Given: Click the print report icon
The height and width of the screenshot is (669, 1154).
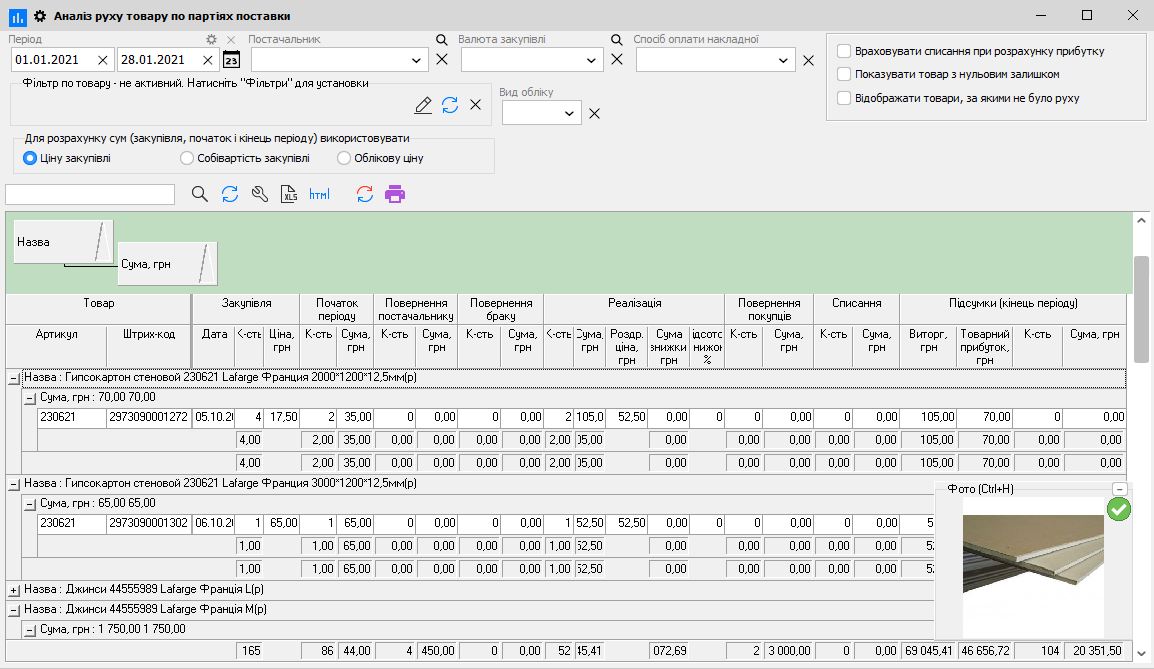Looking at the screenshot, I should pos(395,194).
